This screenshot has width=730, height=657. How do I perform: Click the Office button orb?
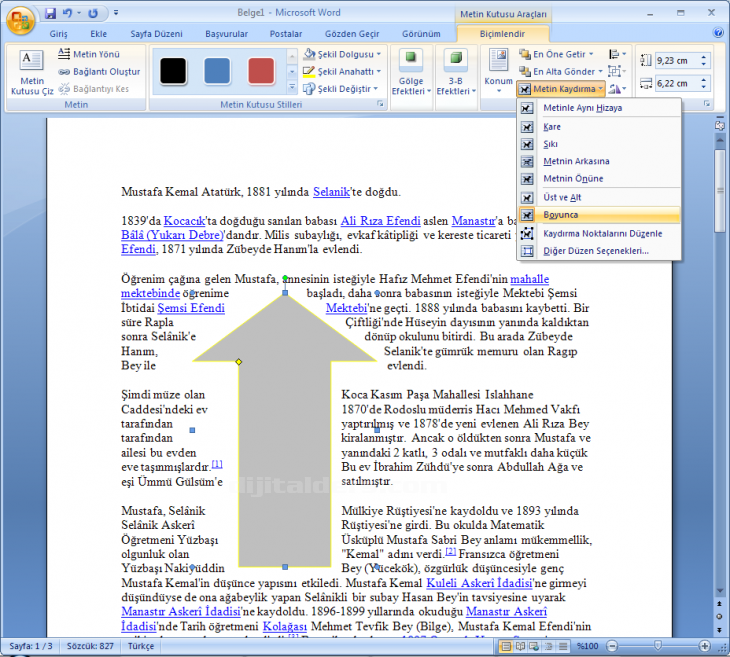tap(20, 20)
